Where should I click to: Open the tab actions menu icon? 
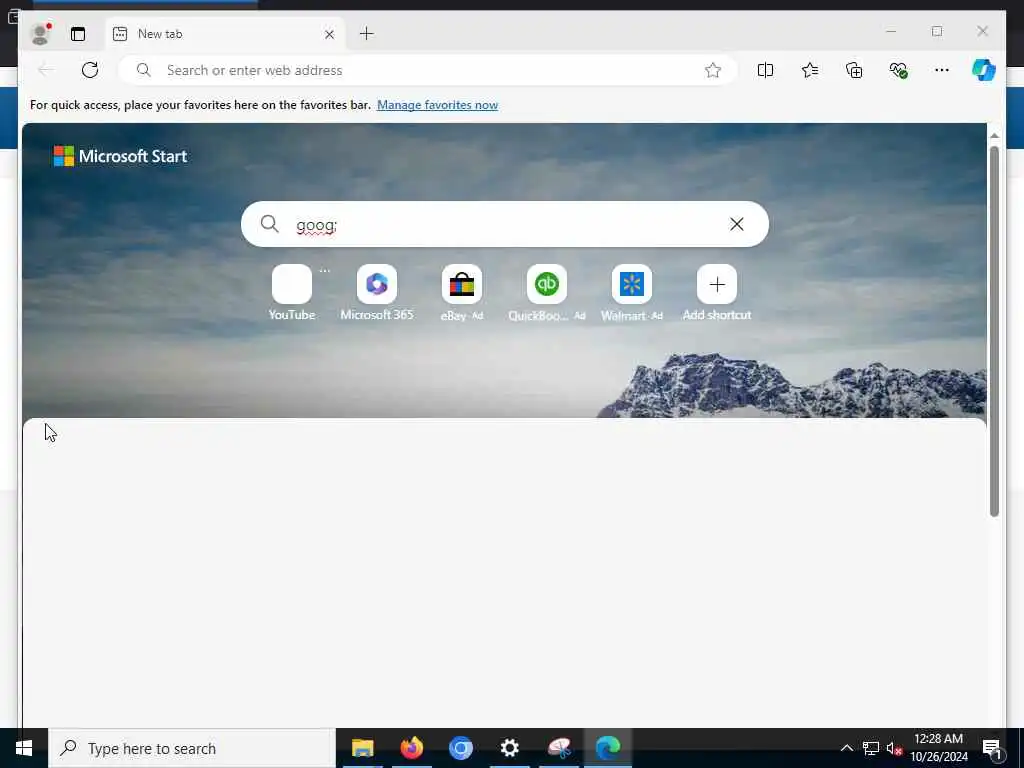(x=78, y=34)
